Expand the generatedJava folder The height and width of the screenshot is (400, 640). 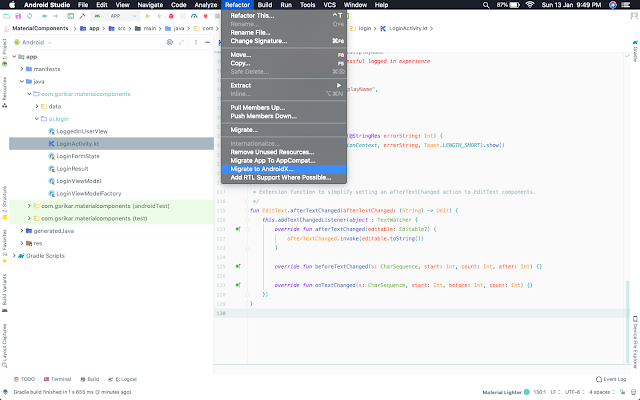[x=22, y=231]
